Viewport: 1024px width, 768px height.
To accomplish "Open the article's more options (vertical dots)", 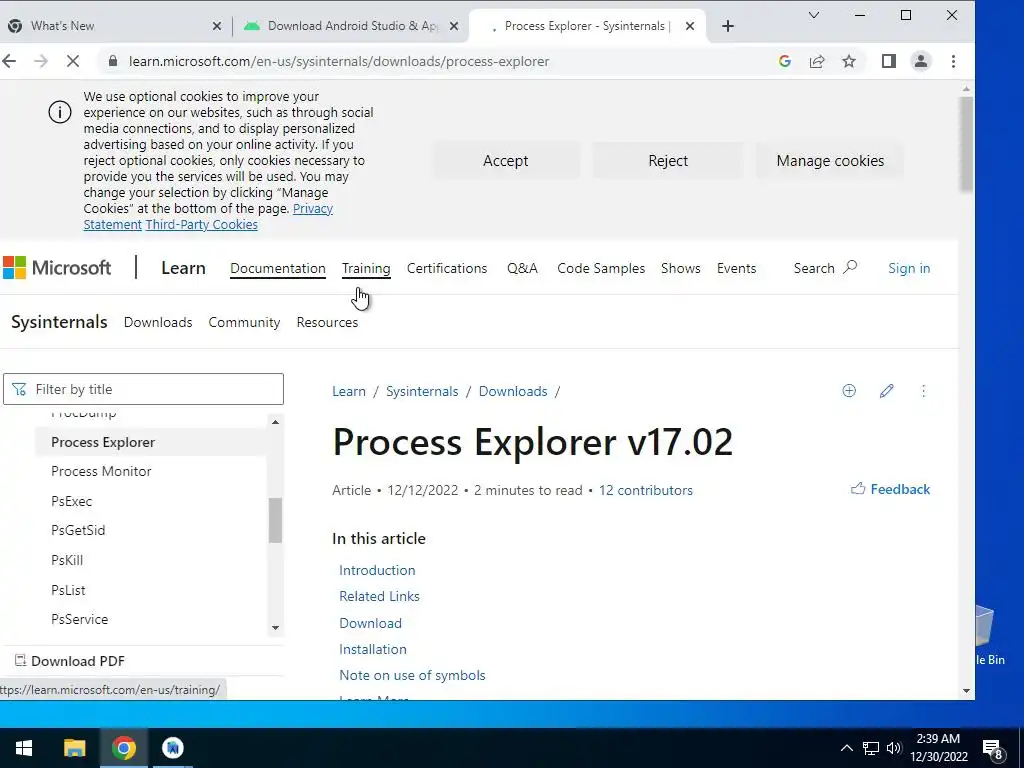I will pos(923,391).
